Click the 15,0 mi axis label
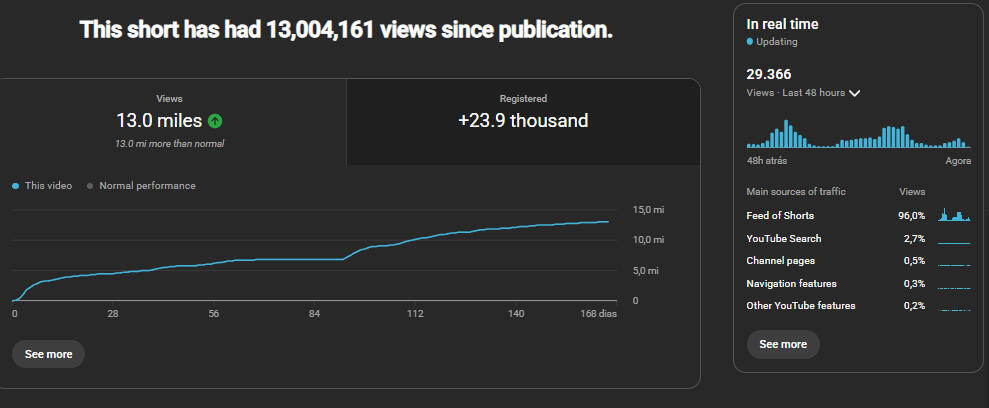Screen dimensions: 989x408 [648, 209]
